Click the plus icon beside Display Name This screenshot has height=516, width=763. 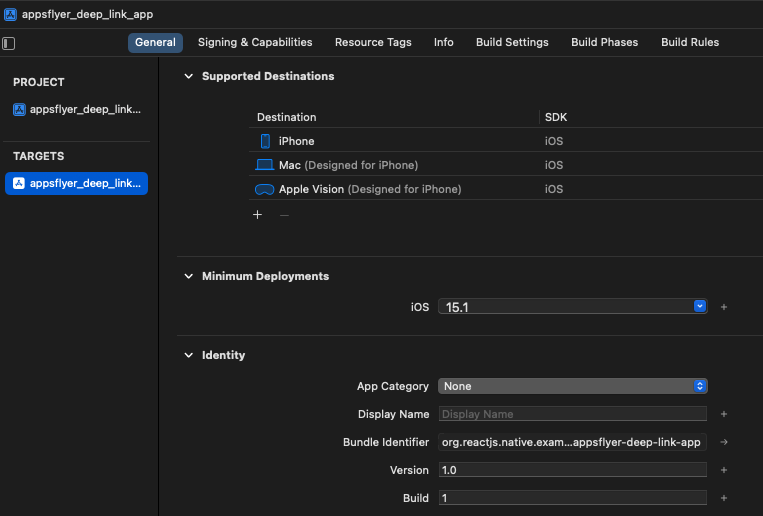click(x=724, y=414)
